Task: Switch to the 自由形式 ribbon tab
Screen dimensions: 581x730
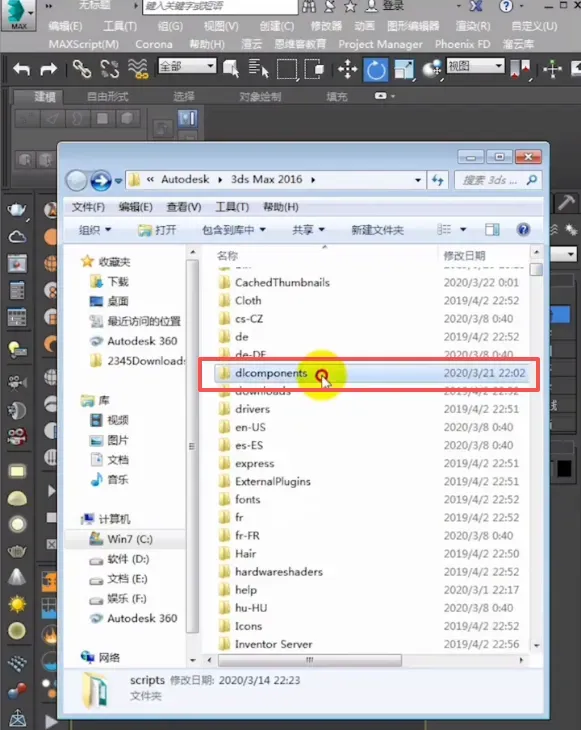Action: (x=108, y=96)
